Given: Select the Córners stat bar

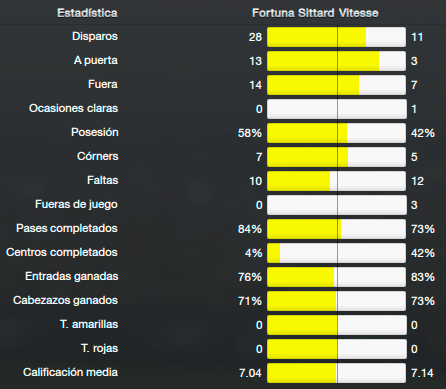Looking at the screenshot, I should click(x=336, y=157).
